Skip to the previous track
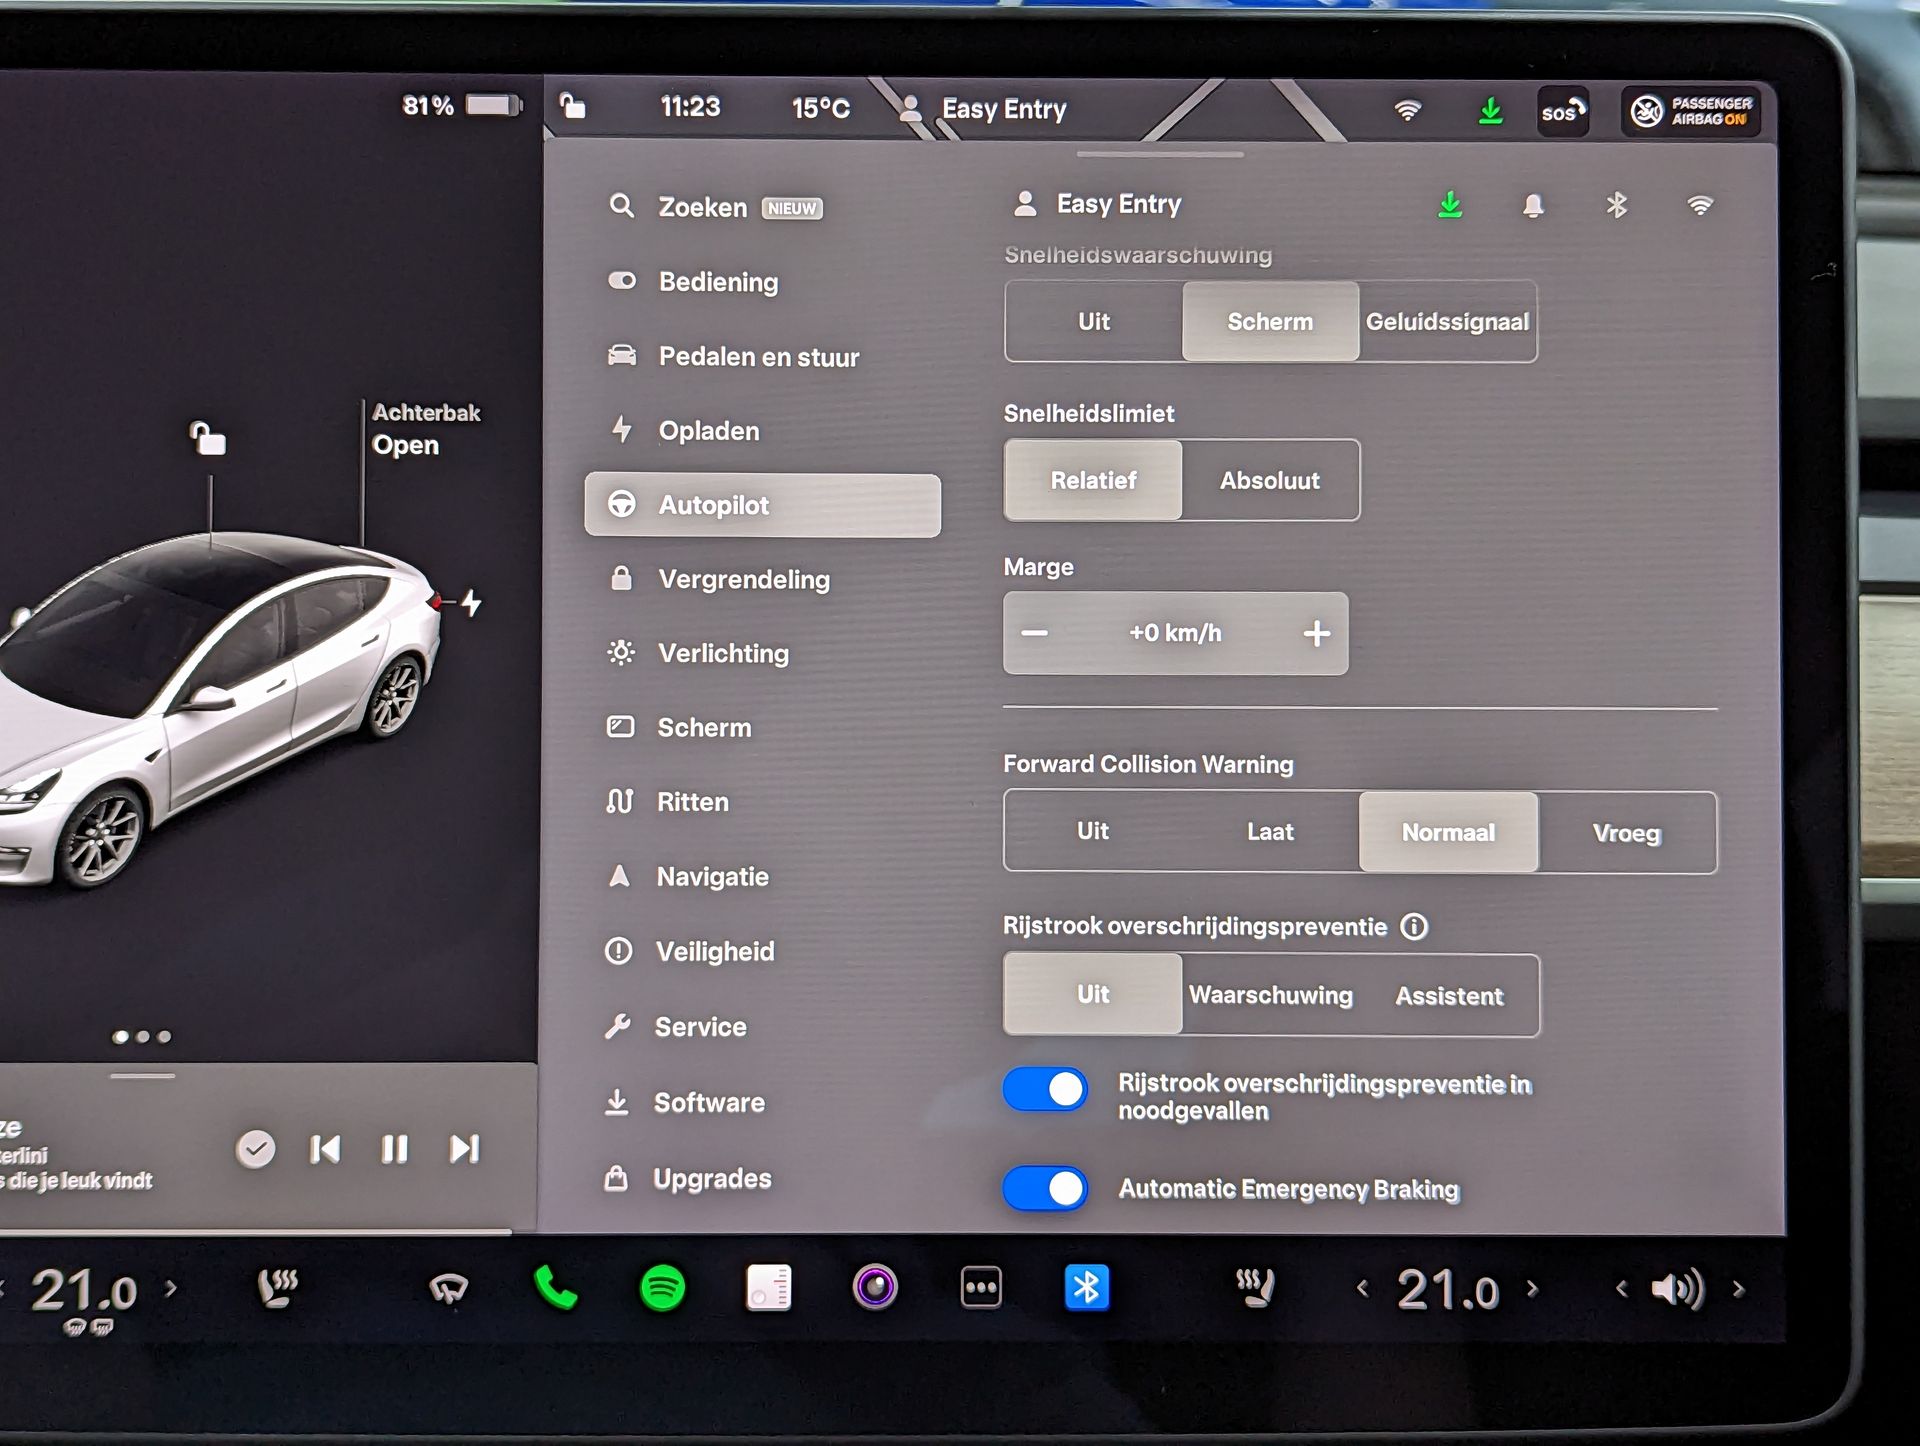 tap(325, 1149)
